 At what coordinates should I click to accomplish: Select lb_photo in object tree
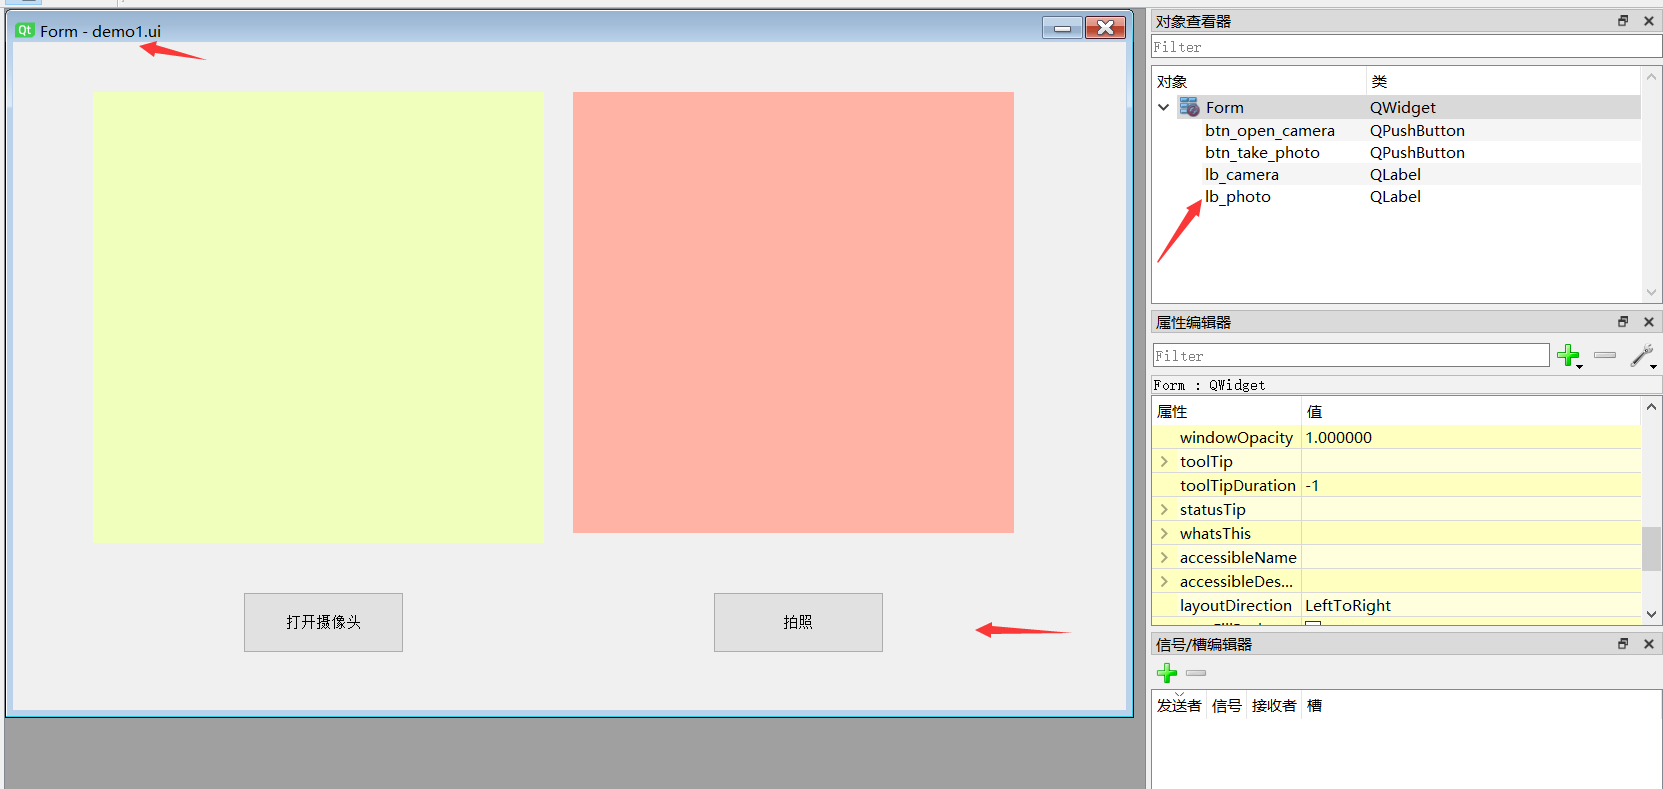[x=1237, y=196]
